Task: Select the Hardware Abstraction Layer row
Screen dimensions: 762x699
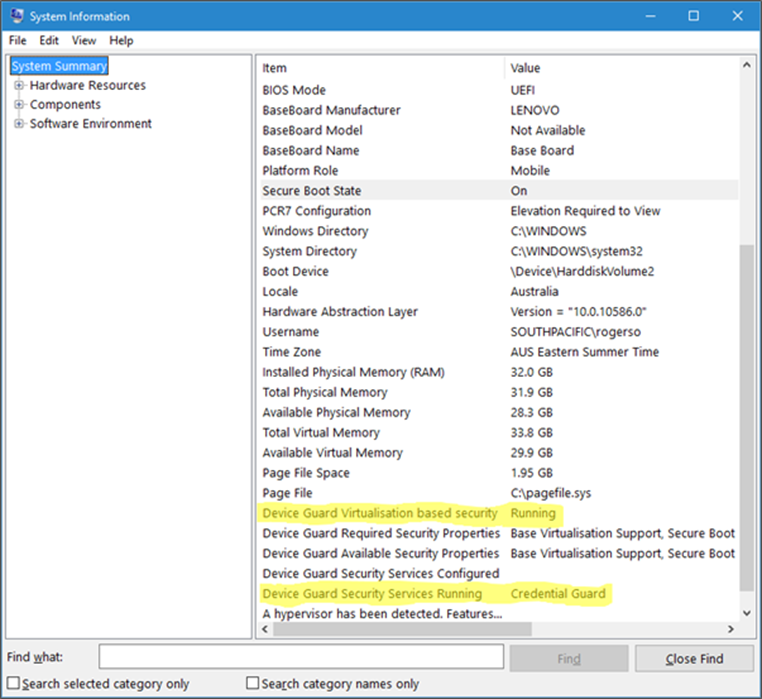Action: (499, 312)
